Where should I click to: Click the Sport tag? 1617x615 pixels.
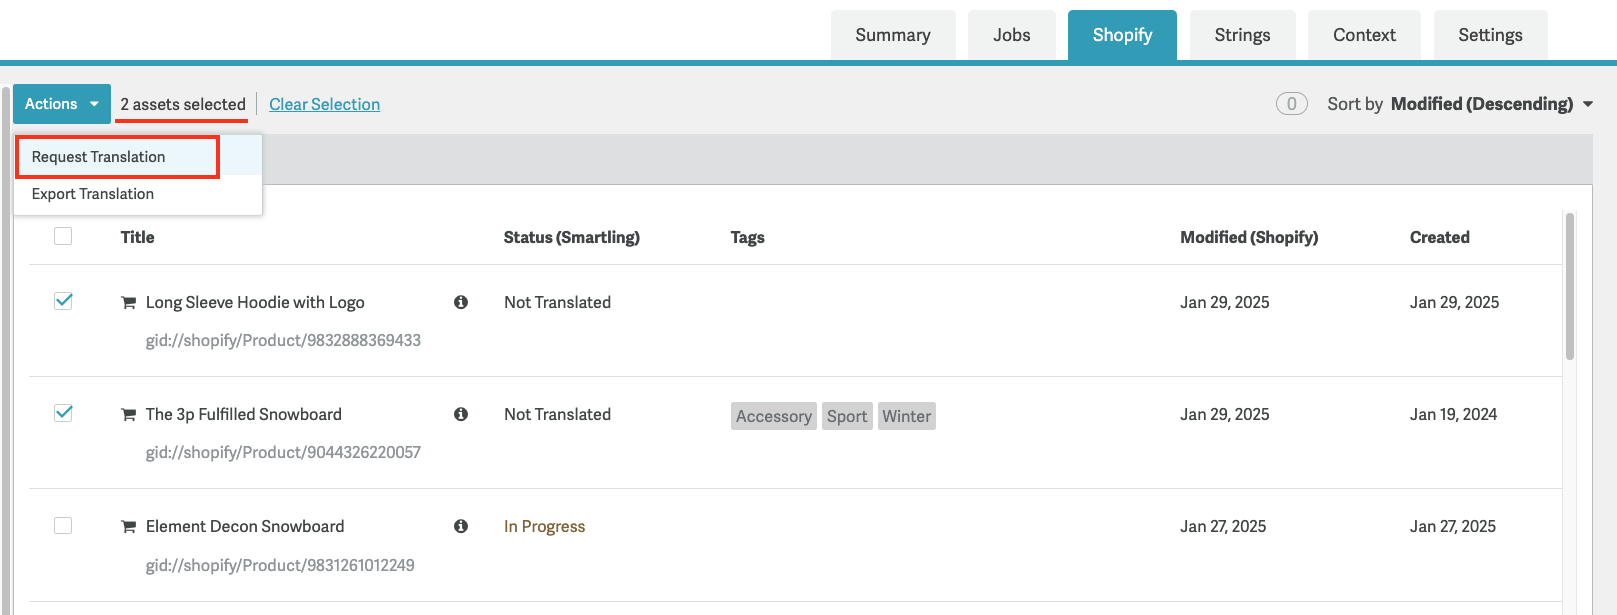pyautogui.click(x=847, y=416)
